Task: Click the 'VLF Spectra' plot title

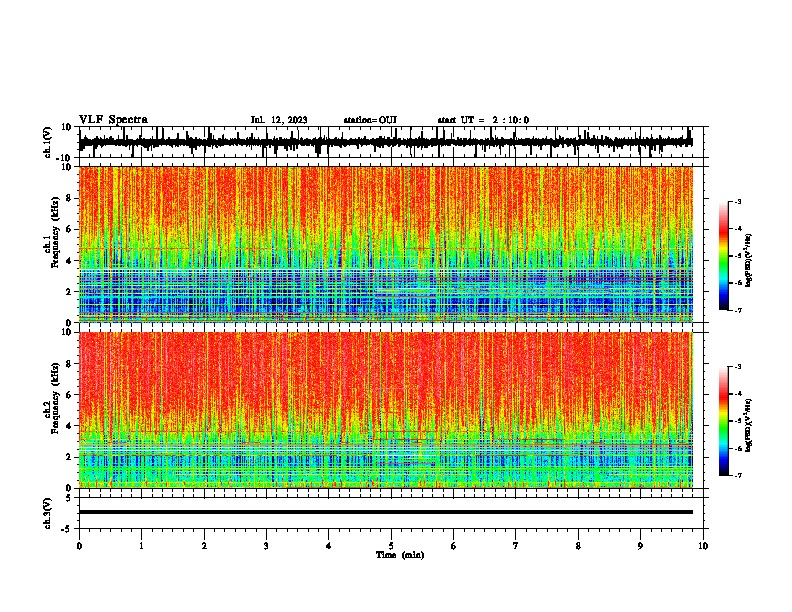Action: point(113,120)
